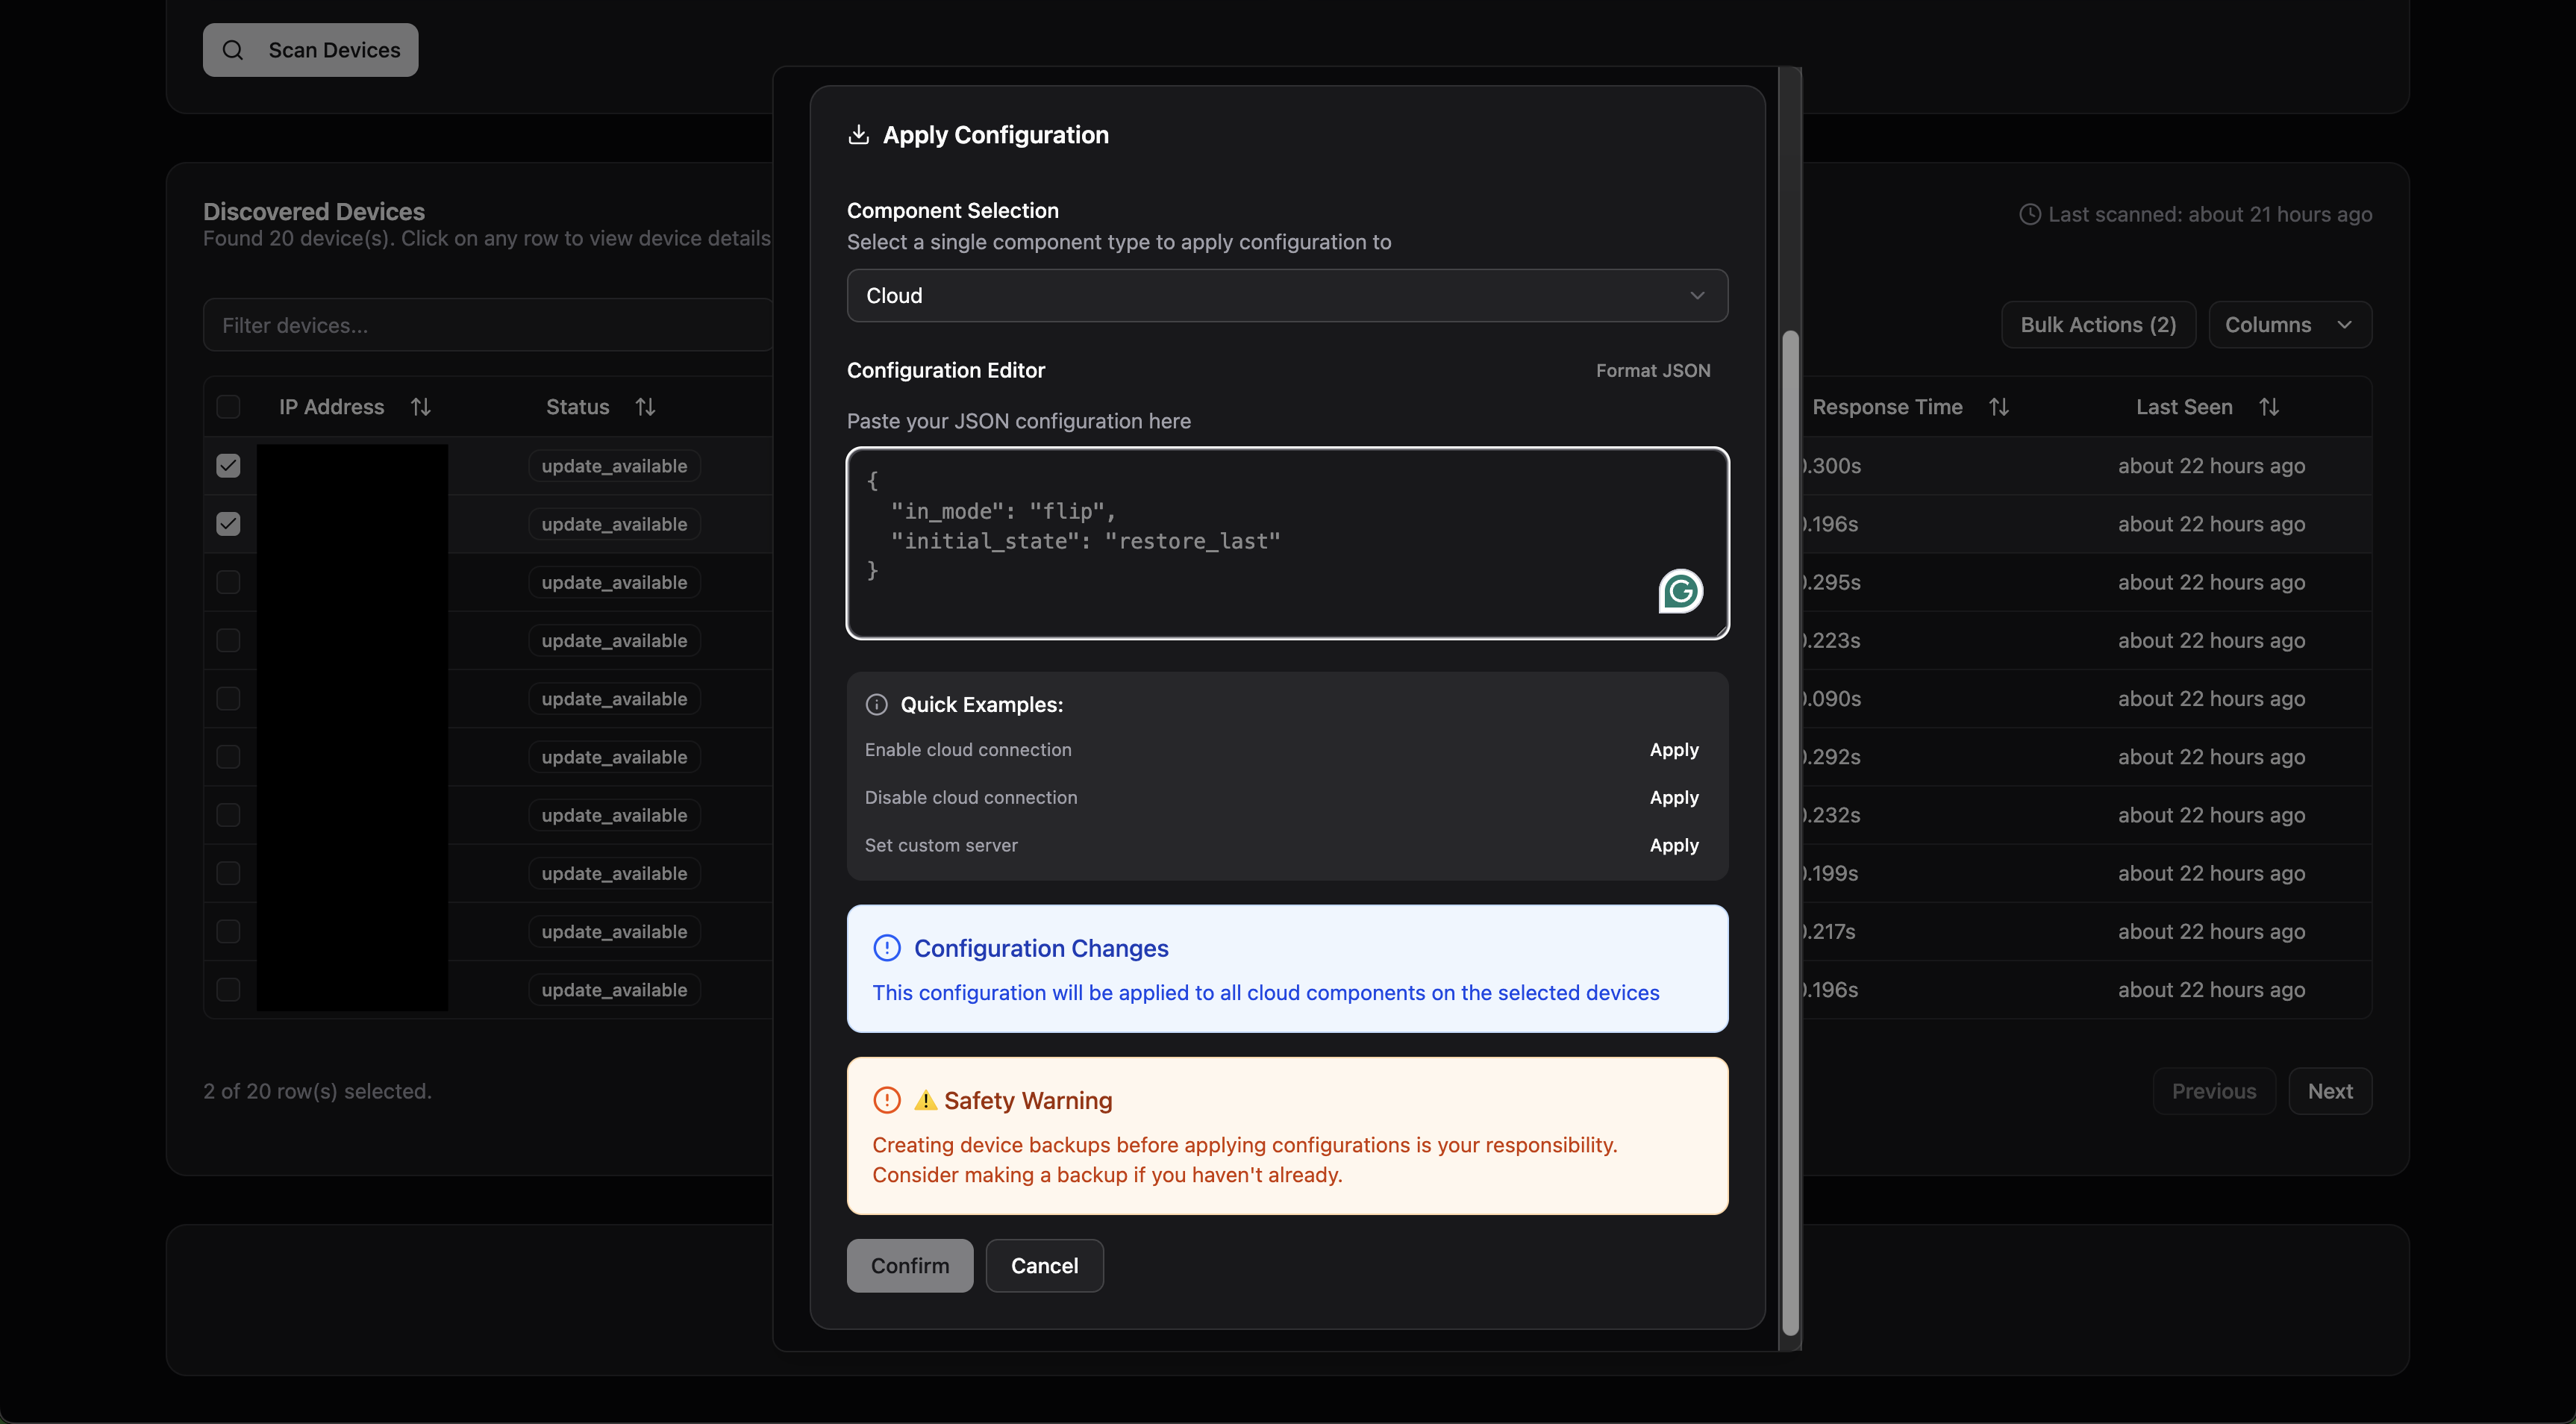
Task: Go to the Next page
Action: click(2330, 1091)
